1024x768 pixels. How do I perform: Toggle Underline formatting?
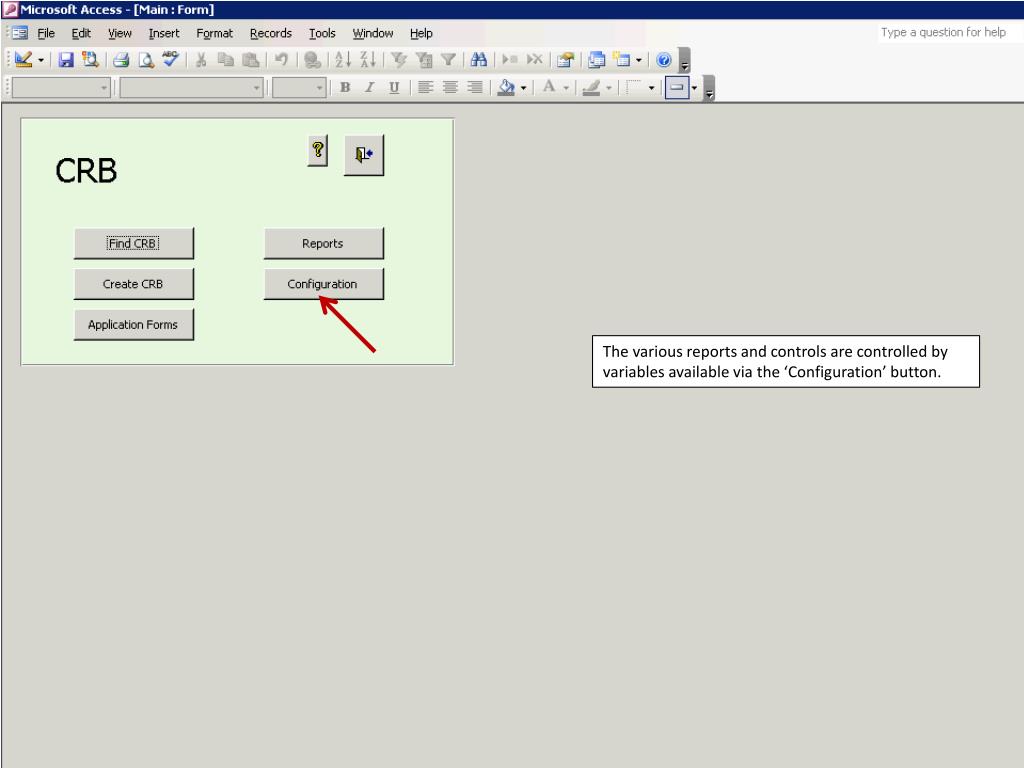click(x=394, y=88)
